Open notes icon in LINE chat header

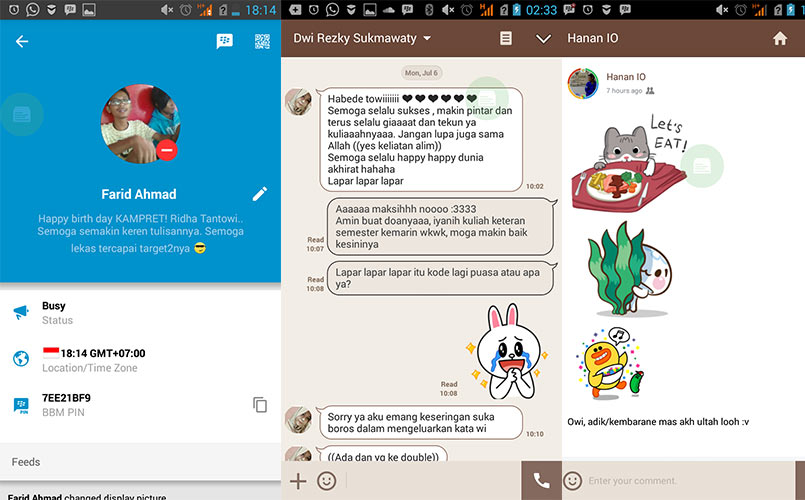tap(506, 39)
